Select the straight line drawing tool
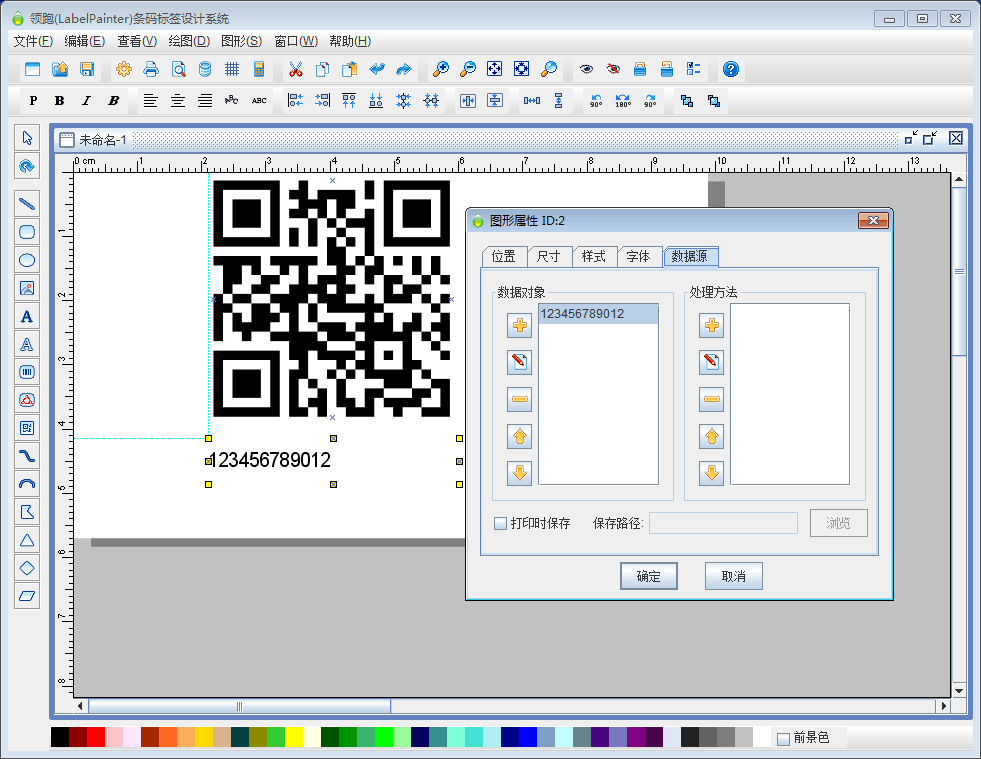This screenshot has width=981, height=759. coord(27,203)
